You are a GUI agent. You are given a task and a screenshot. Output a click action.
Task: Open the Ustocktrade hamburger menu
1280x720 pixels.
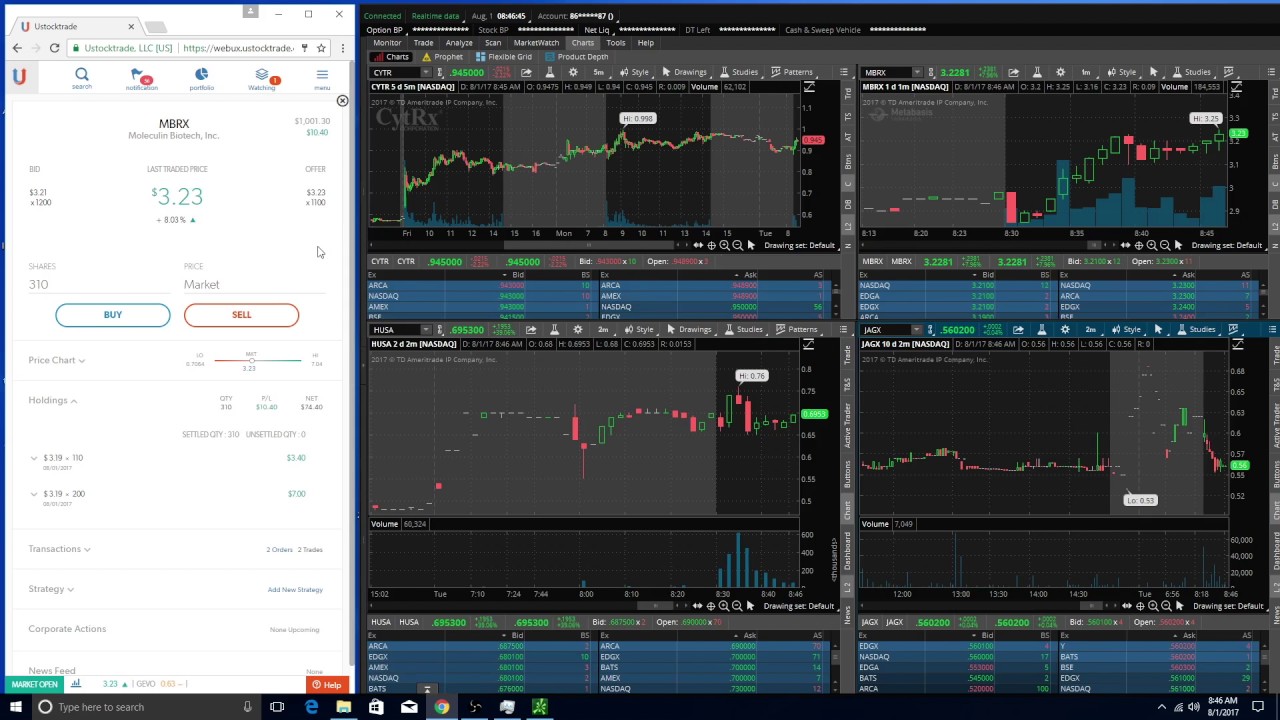322,77
